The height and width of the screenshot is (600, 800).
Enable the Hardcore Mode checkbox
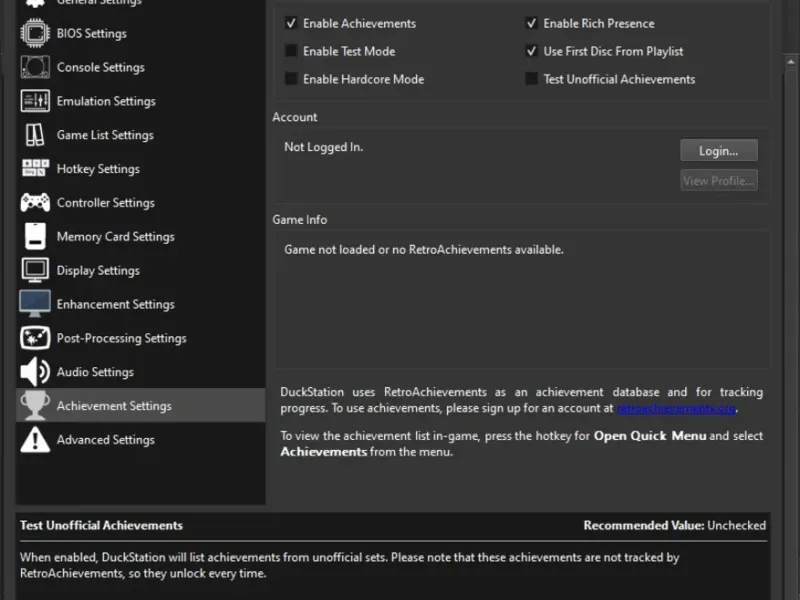(x=291, y=79)
